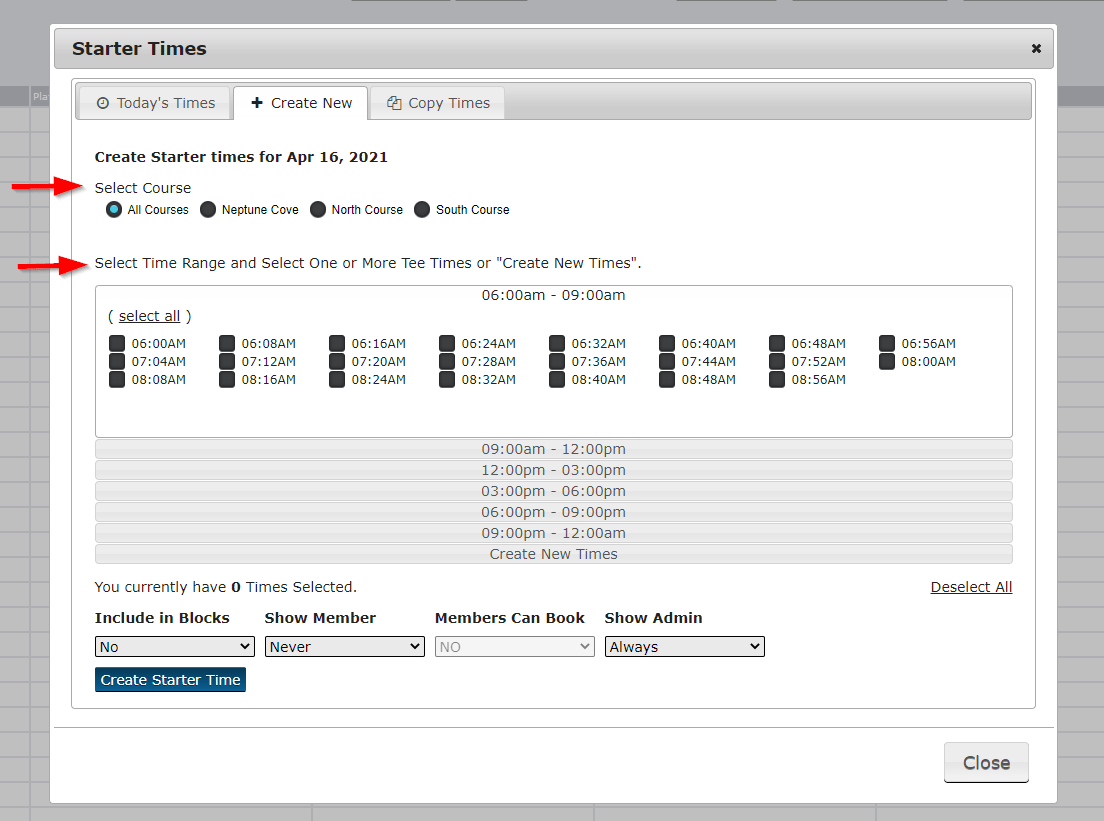
Task: Open the Show Admin dropdown
Action: click(x=684, y=646)
